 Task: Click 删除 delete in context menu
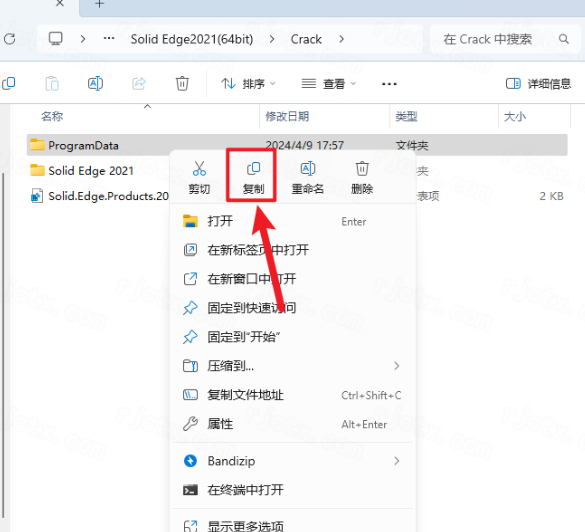coord(362,177)
